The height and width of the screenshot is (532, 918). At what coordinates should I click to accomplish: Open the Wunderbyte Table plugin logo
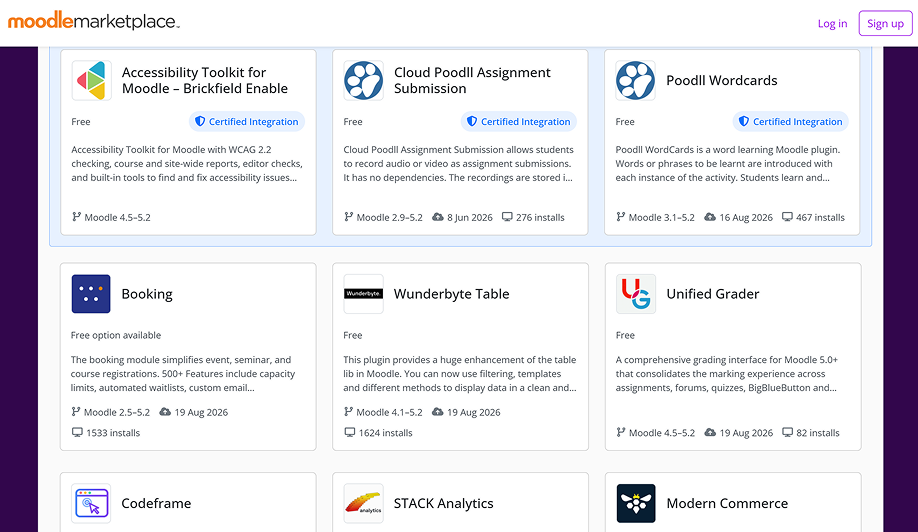364,294
